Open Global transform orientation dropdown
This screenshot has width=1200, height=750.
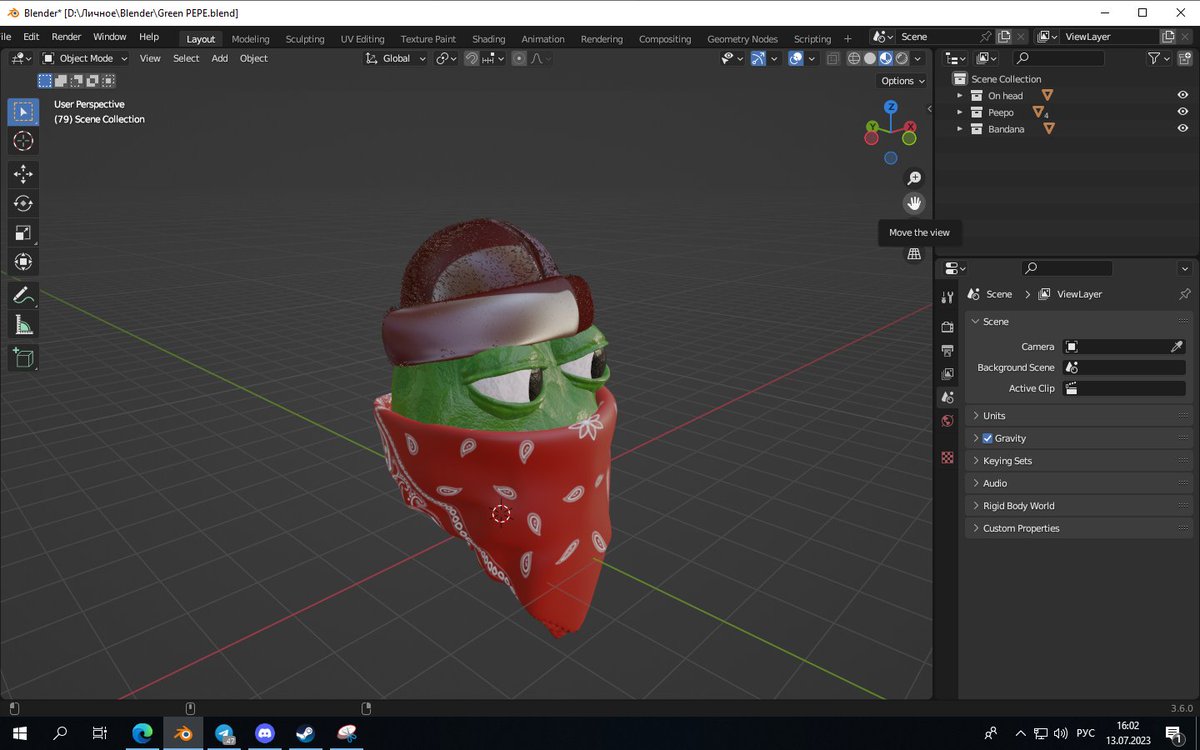(x=396, y=59)
